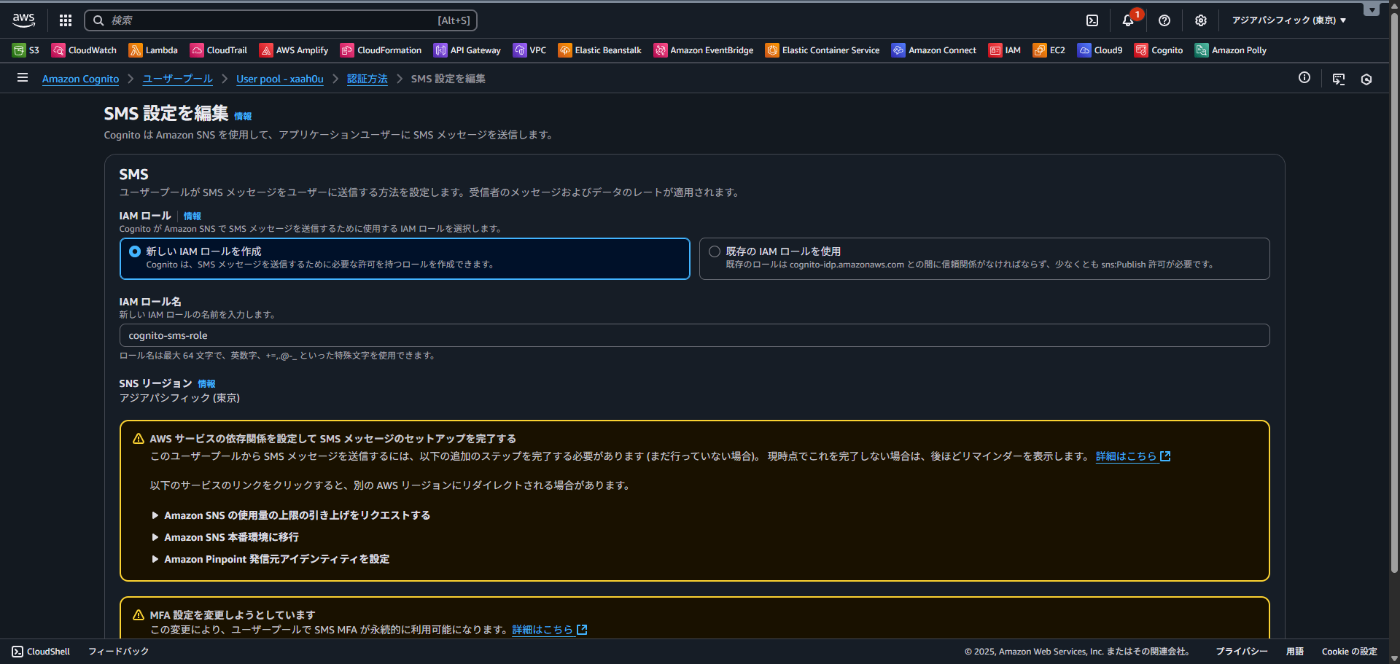Open the clock-shaped icon at the breadcrumb bar's right end
Image resolution: width=1400 pixels, height=664 pixels.
coord(1367,79)
